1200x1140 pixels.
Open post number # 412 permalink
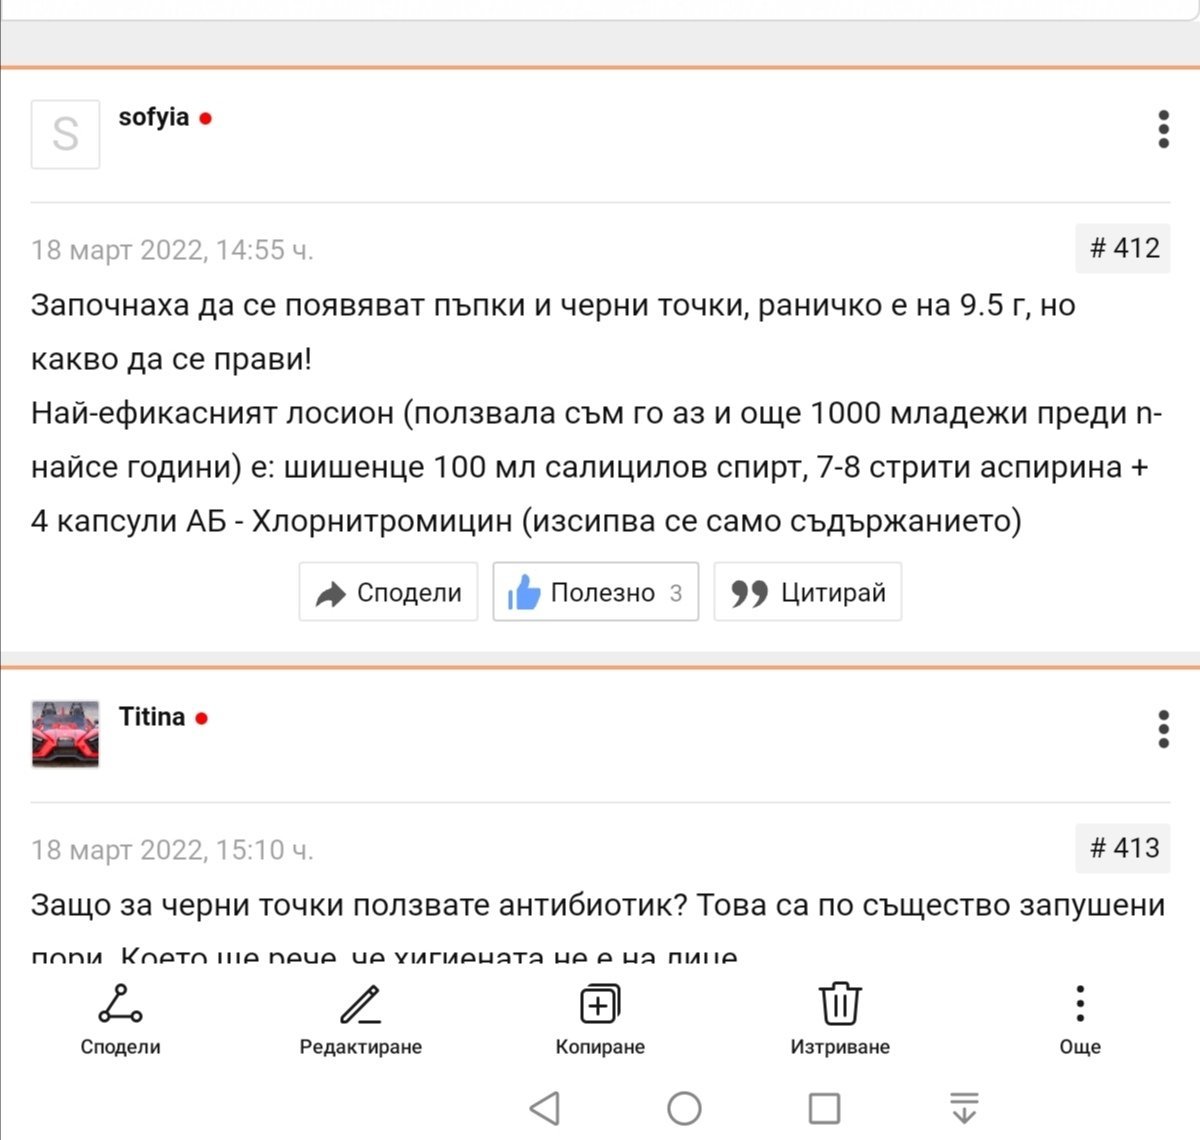[1124, 248]
